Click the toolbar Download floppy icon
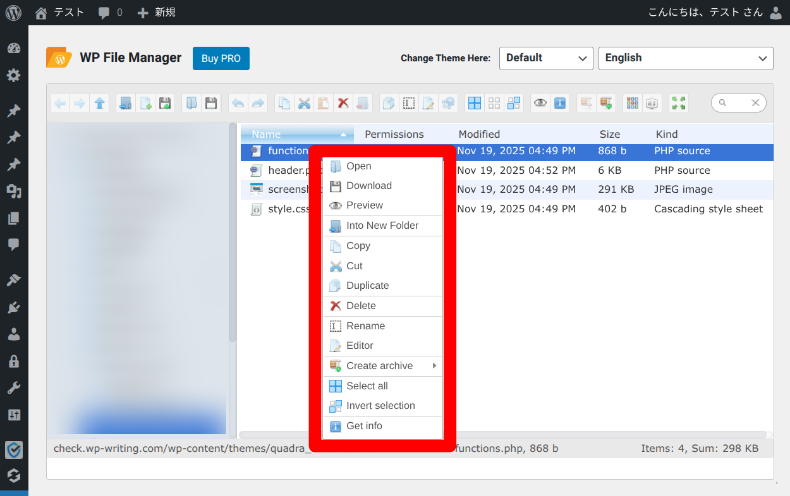The height and width of the screenshot is (496, 790). (211, 104)
